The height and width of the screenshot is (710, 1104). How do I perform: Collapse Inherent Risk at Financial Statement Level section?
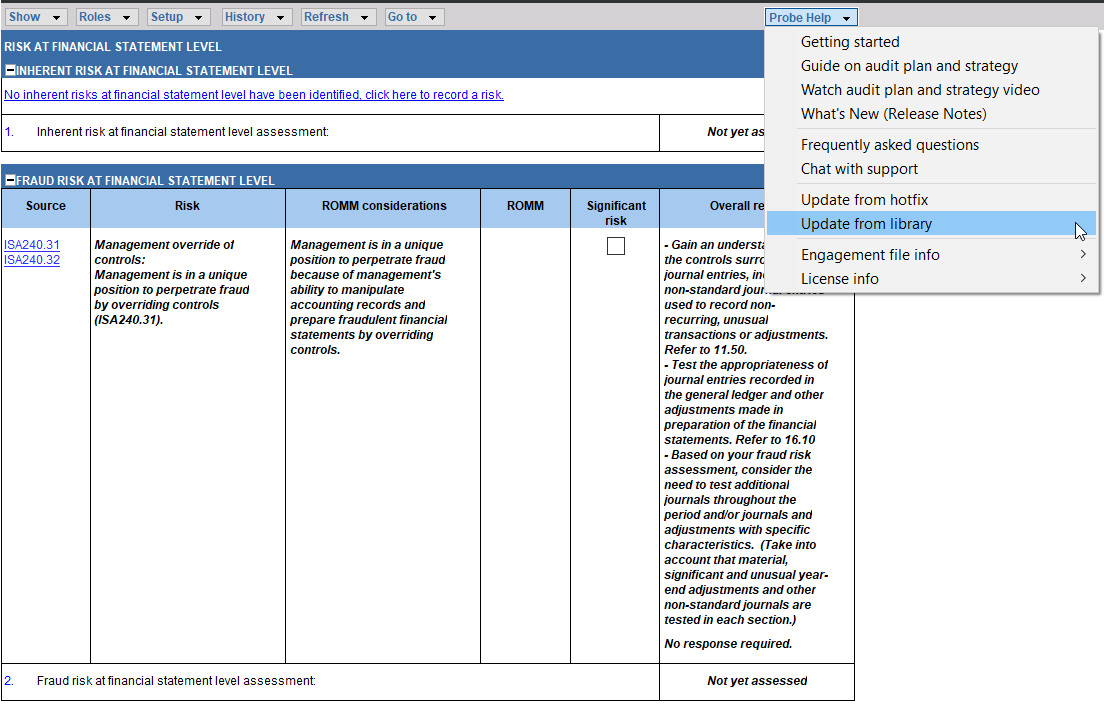10,70
